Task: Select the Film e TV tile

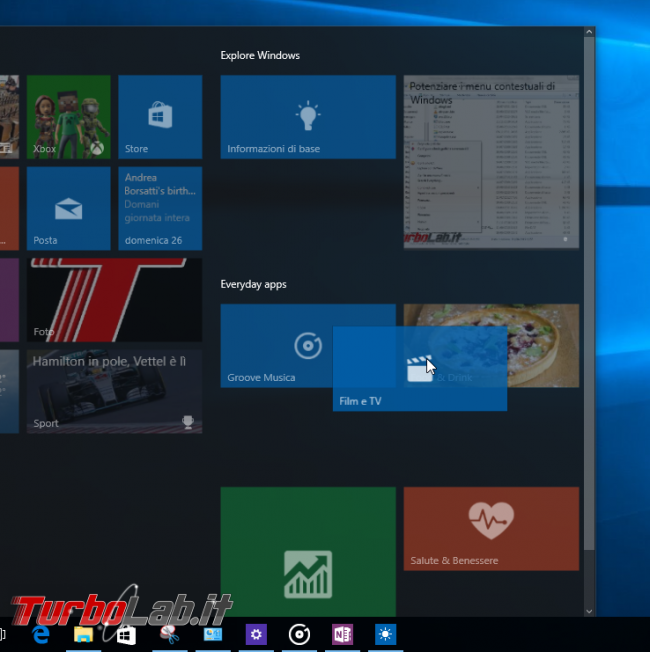Action: tap(420, 369)
